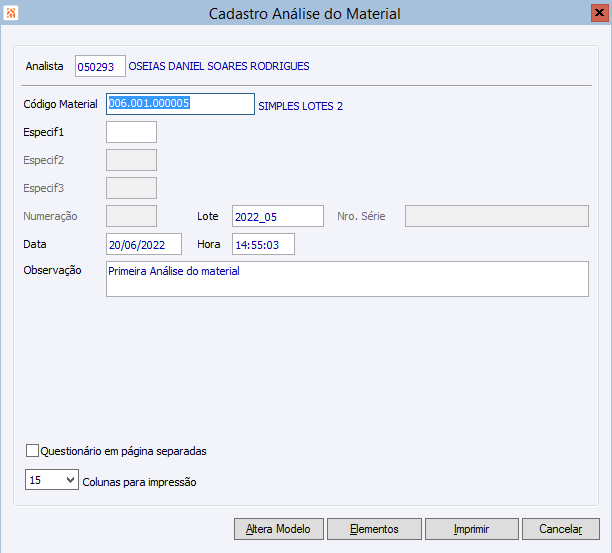Click the Altera Modelo button
612x553 pixels.
tap(278, 529)
